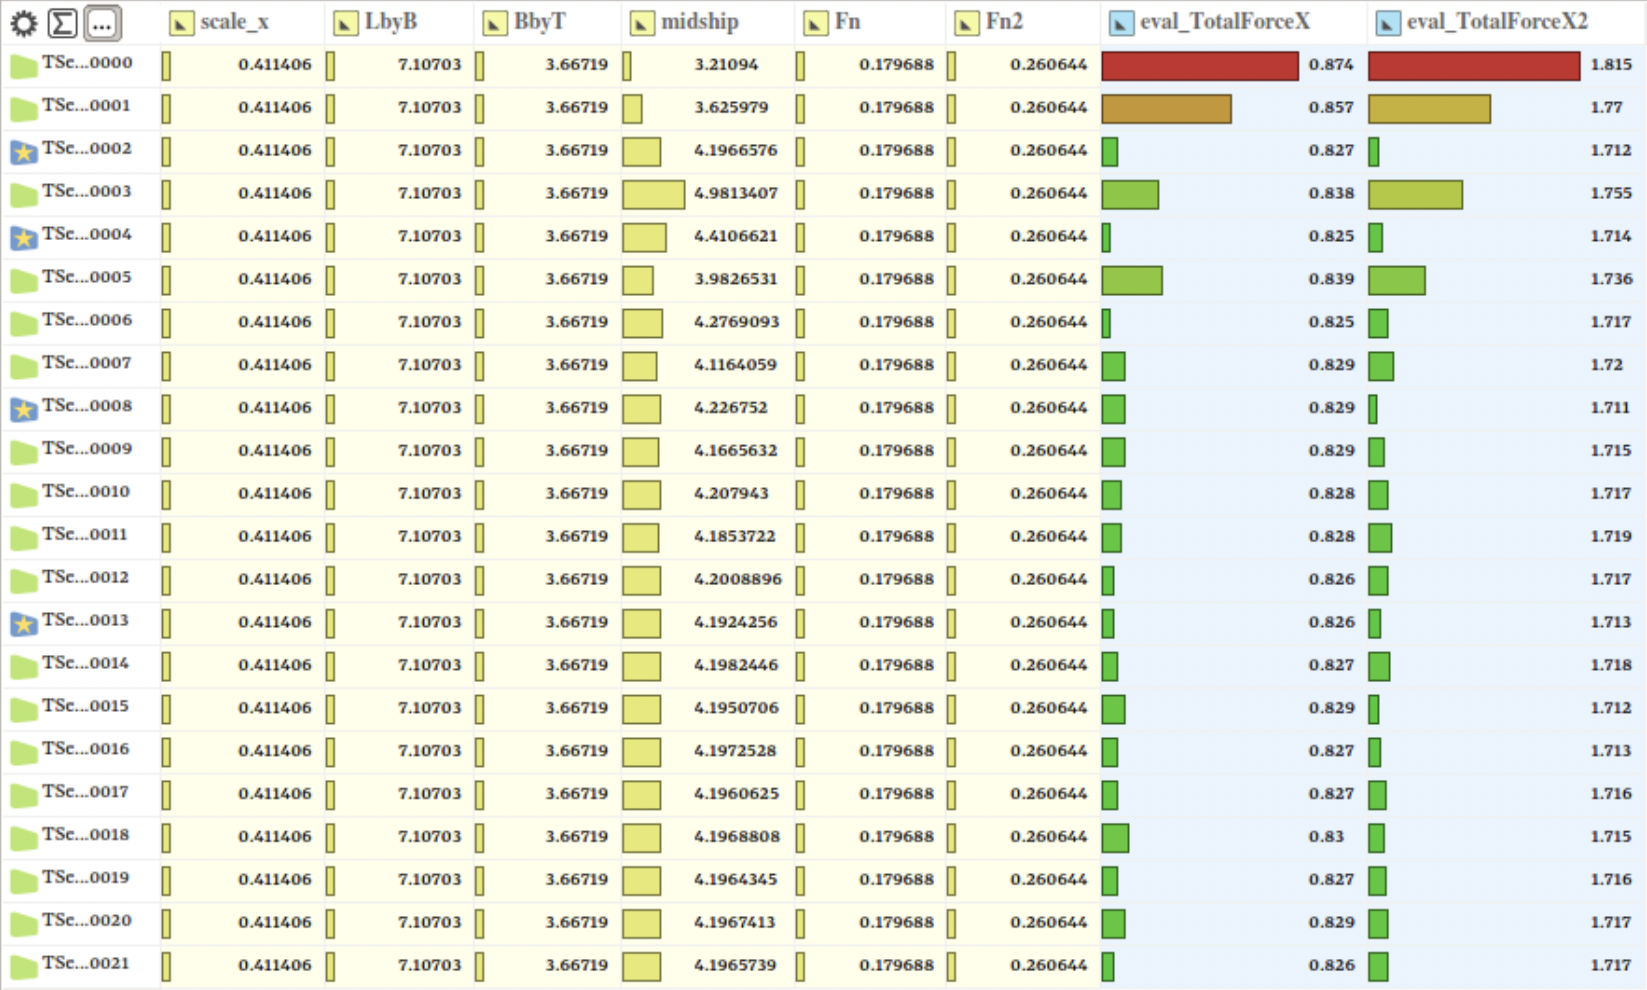The height and width of the screenshot is (990, 1647).
Task: Select design row TSe...0012
Action: coord(823,580)
